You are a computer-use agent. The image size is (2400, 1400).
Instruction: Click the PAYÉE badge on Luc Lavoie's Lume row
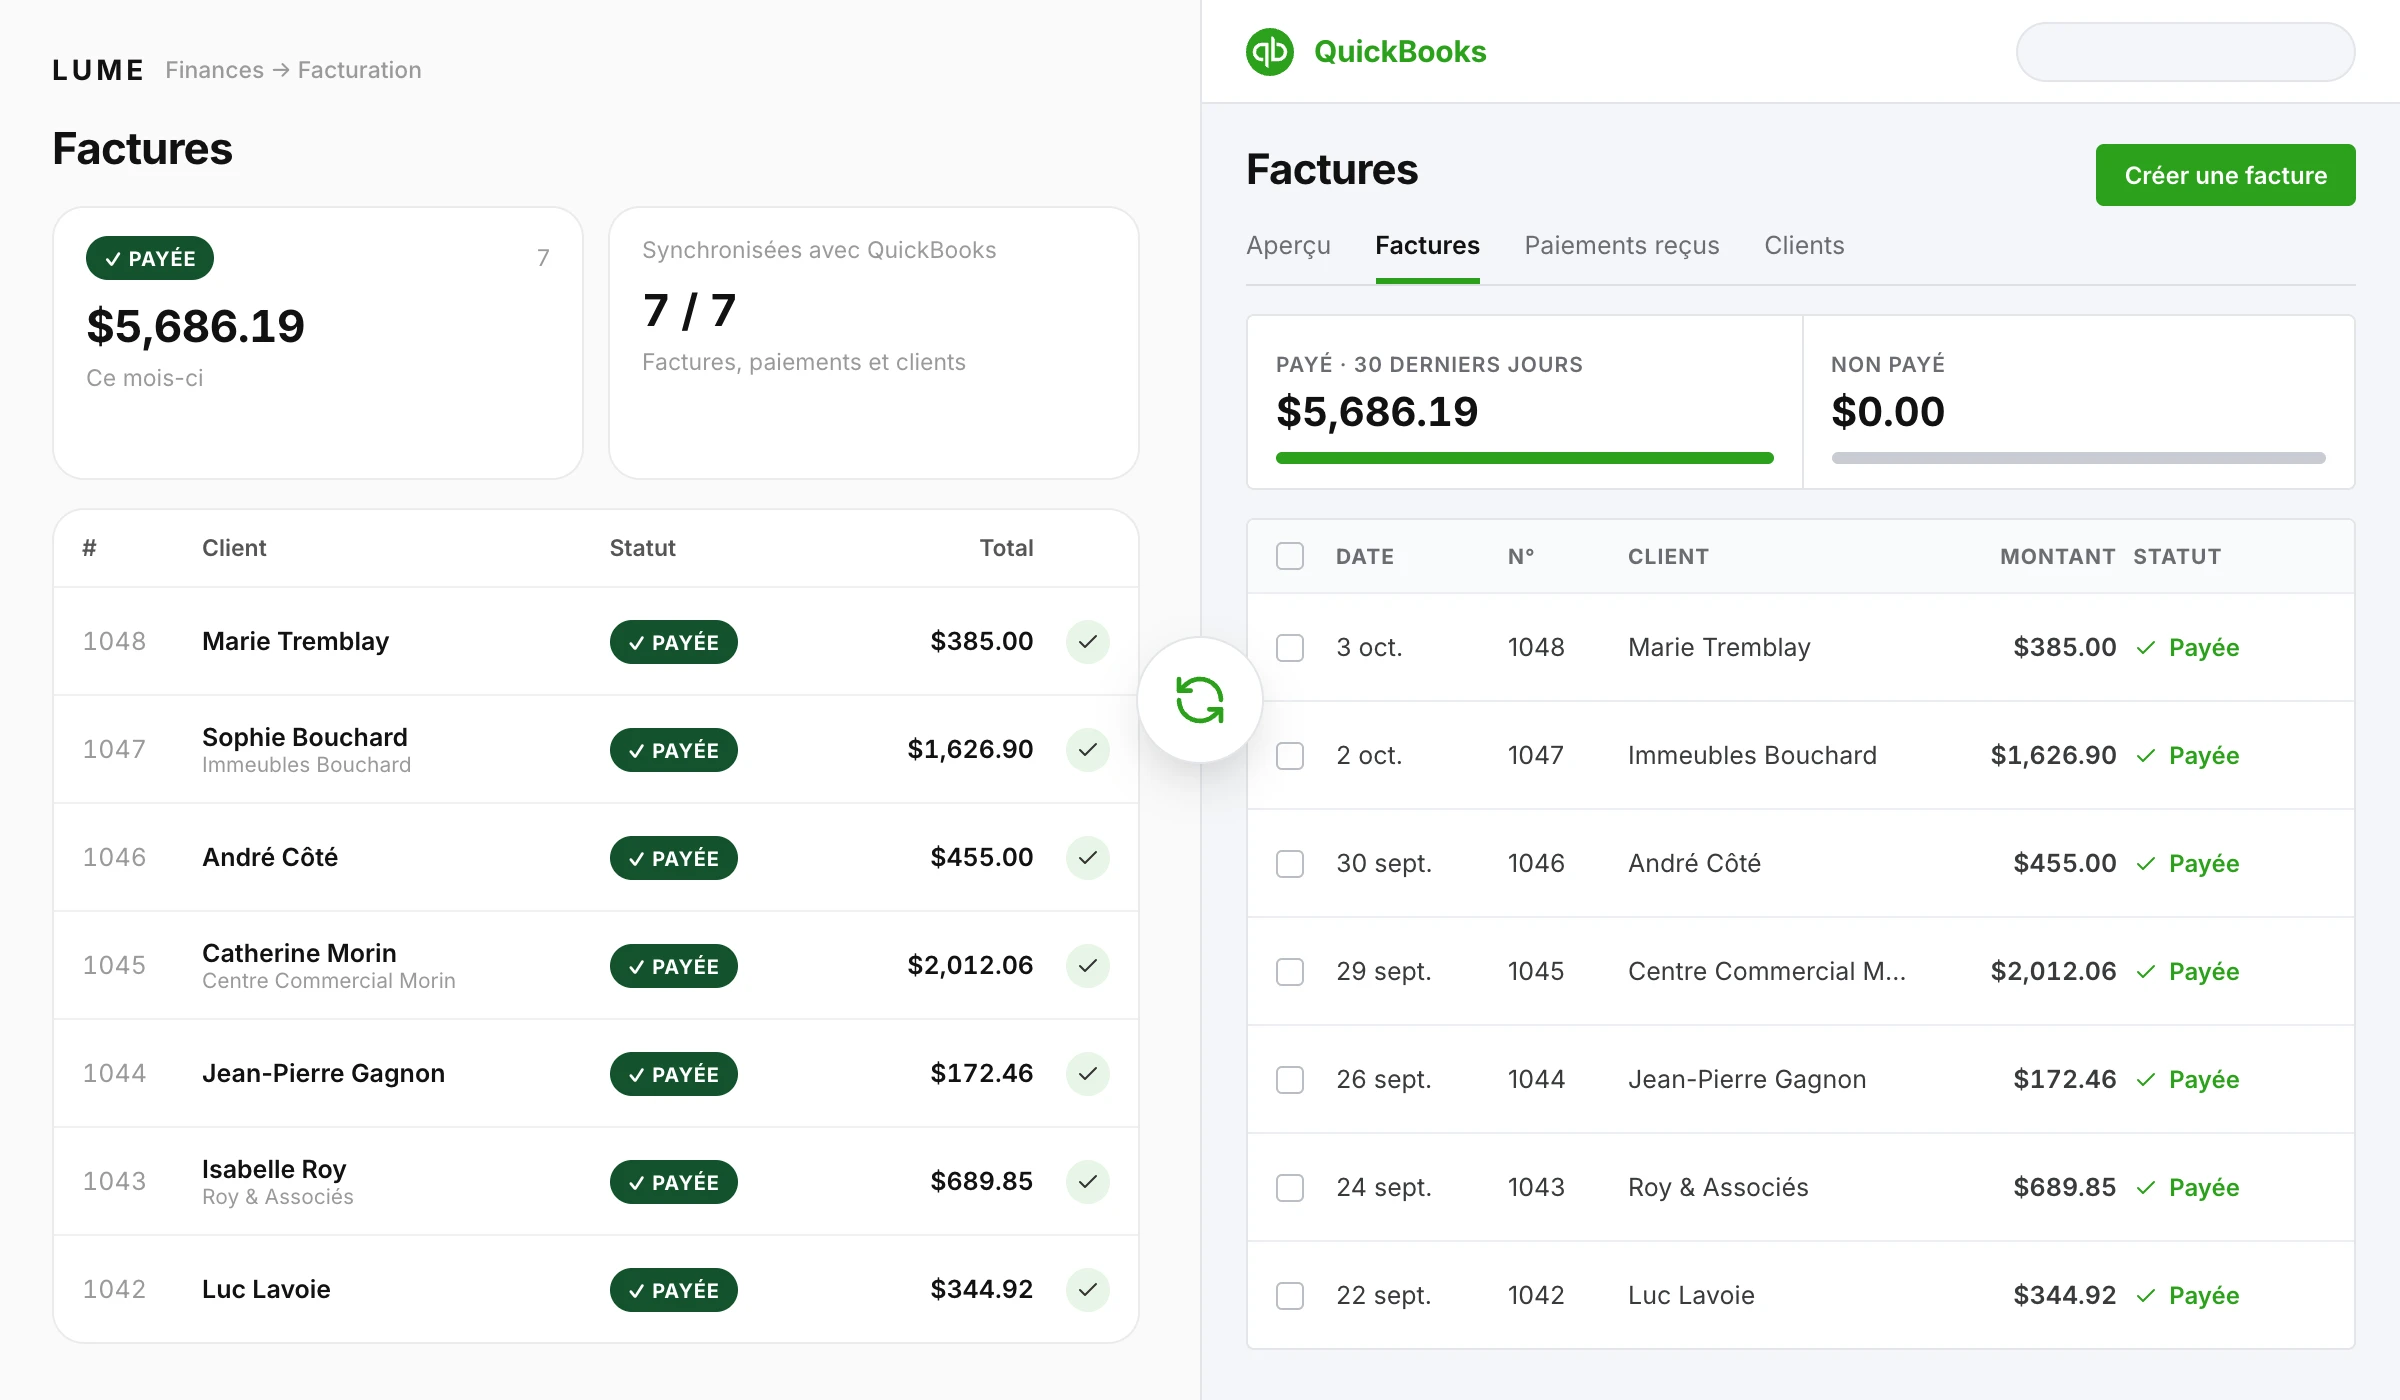click(x=674, y=1290)
